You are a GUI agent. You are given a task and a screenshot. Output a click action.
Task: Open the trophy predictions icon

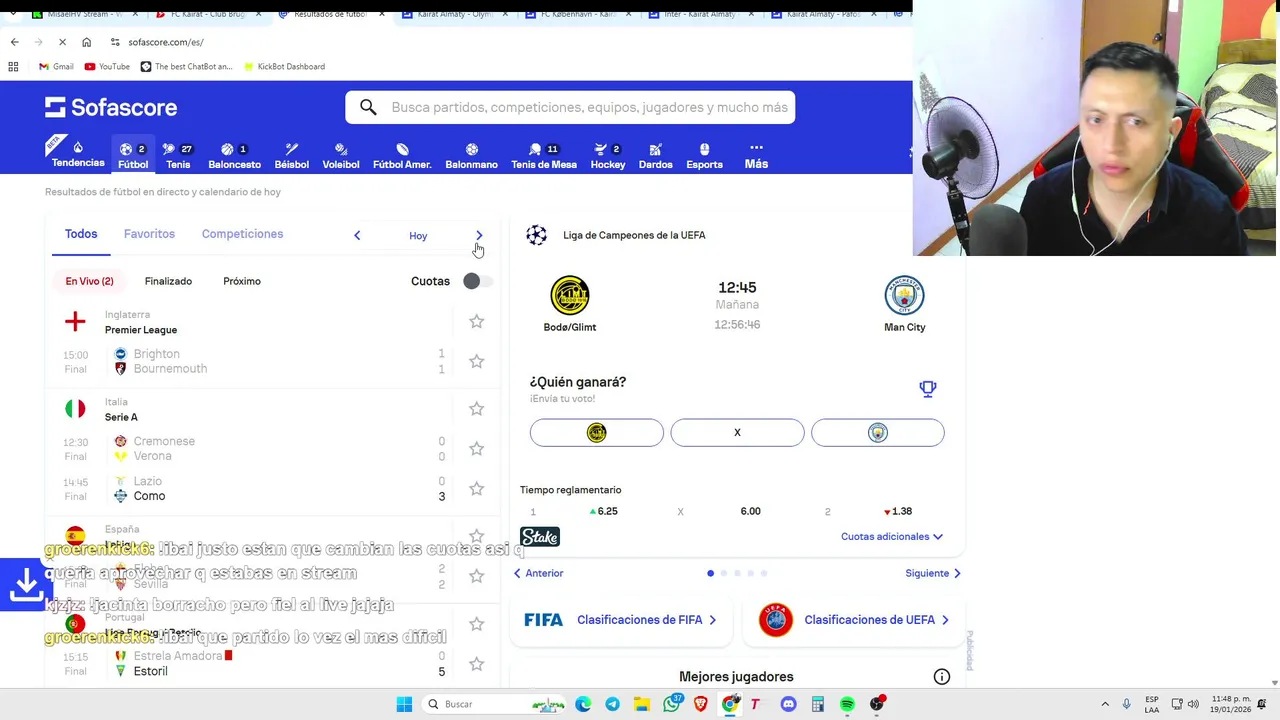928,388
